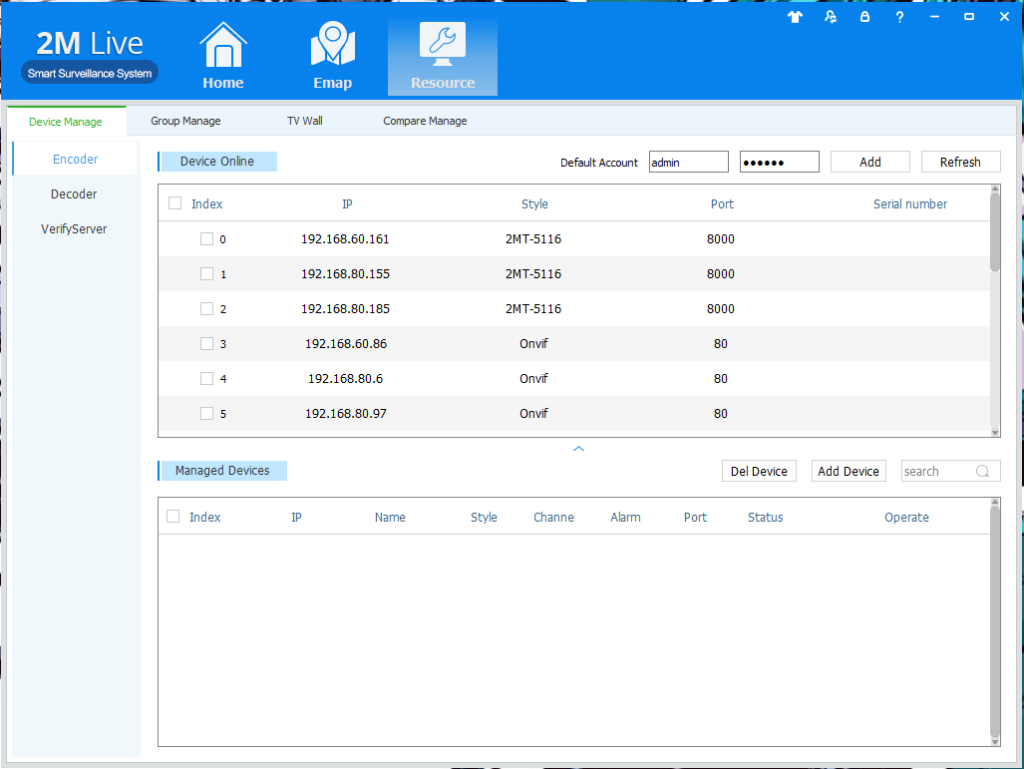Switch to the Group Manage tab

click(185, 120)
